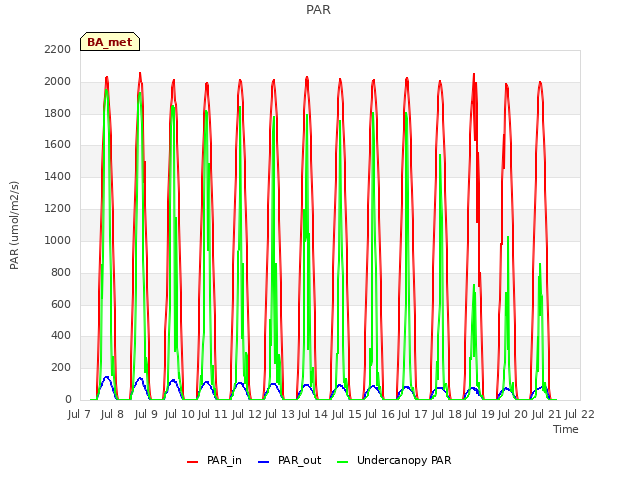The height and width of the screenshot is (480, 640).
Task: Click the Jul 15 x-axis tick label
Action: pyautogui.click(x=347, y=414)
